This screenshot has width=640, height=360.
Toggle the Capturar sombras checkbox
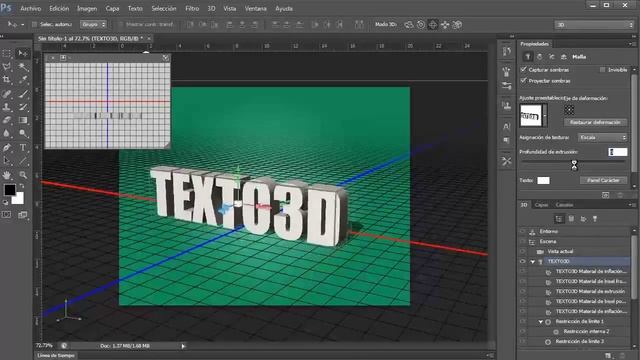pos(524,70)
